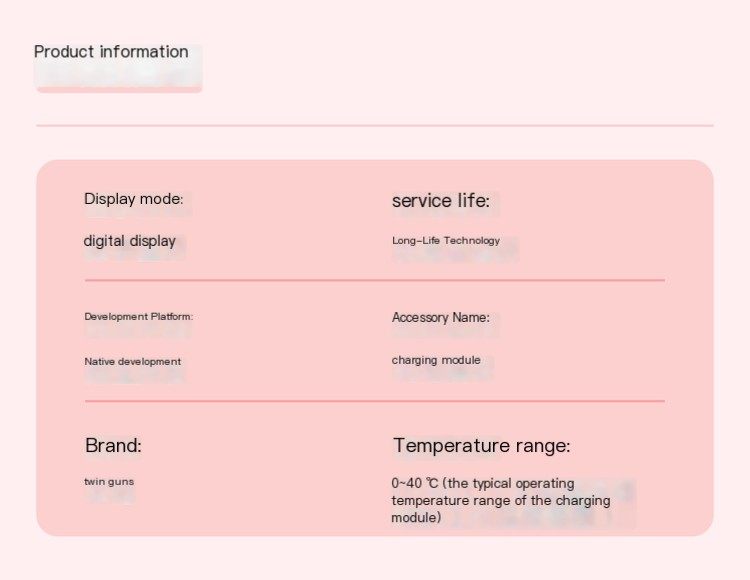Select the service life label
Screen dimensions: 750x580
click(441, 200)
